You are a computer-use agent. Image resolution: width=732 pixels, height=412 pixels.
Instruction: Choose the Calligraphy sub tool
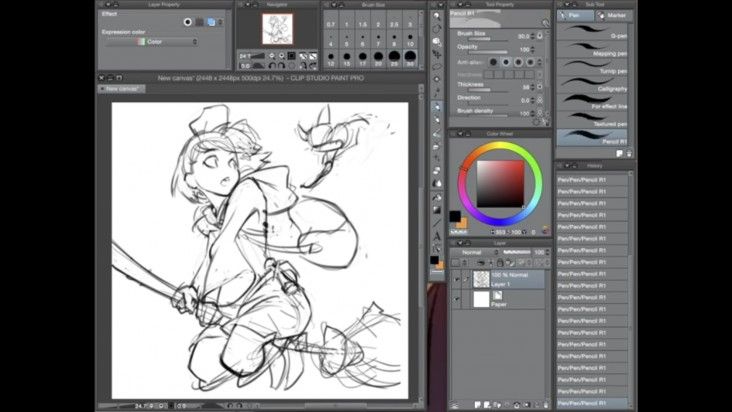[592, 84]
